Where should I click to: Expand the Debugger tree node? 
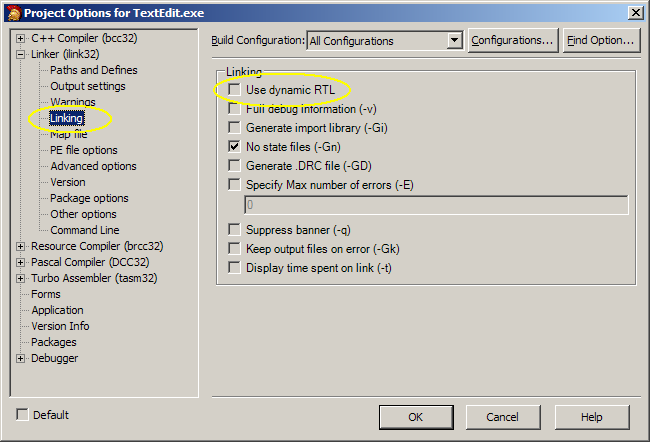coord(21,358)
